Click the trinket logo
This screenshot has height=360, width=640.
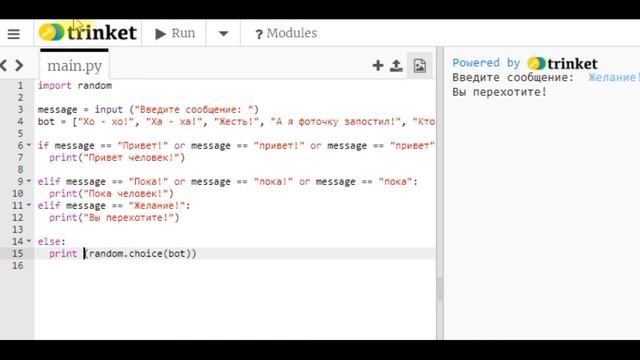click(88, 33)
